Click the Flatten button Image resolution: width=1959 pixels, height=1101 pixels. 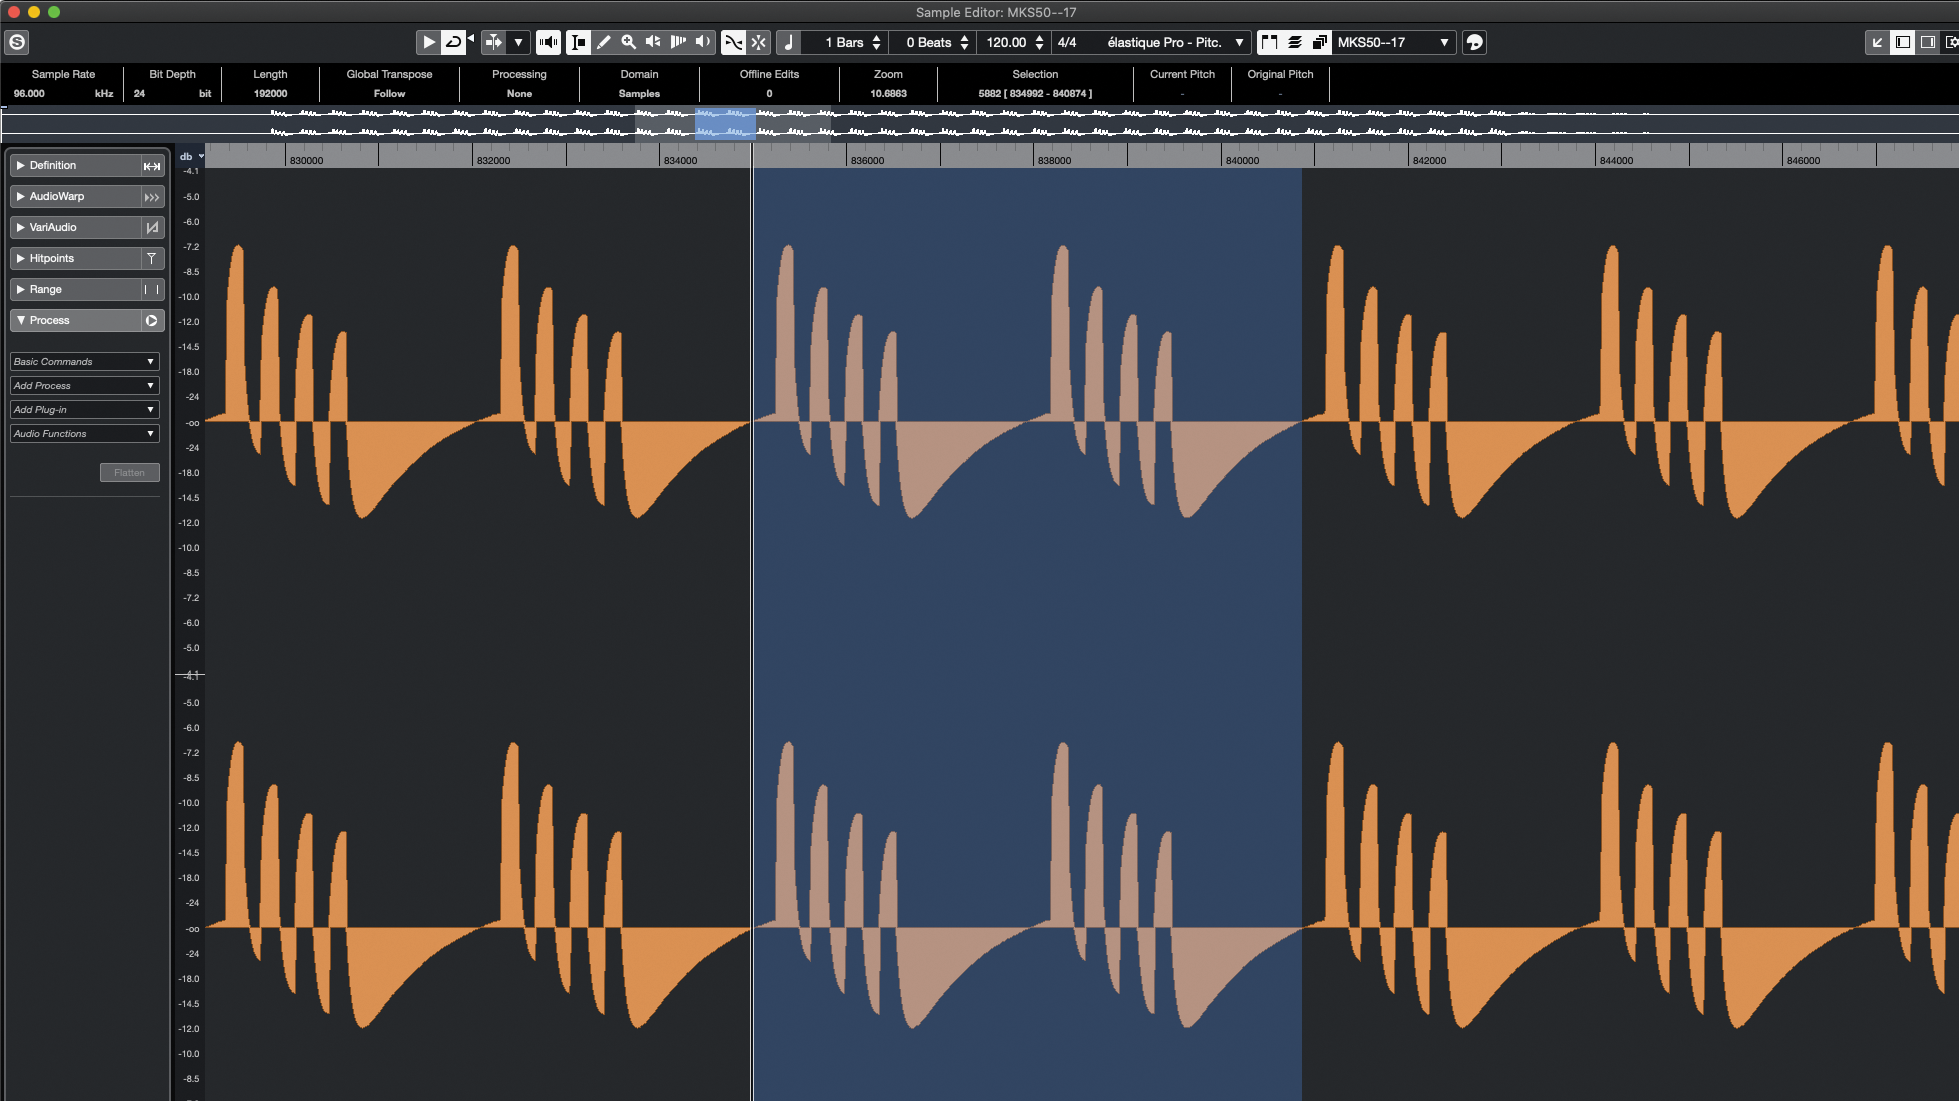(x=130, y=472)
